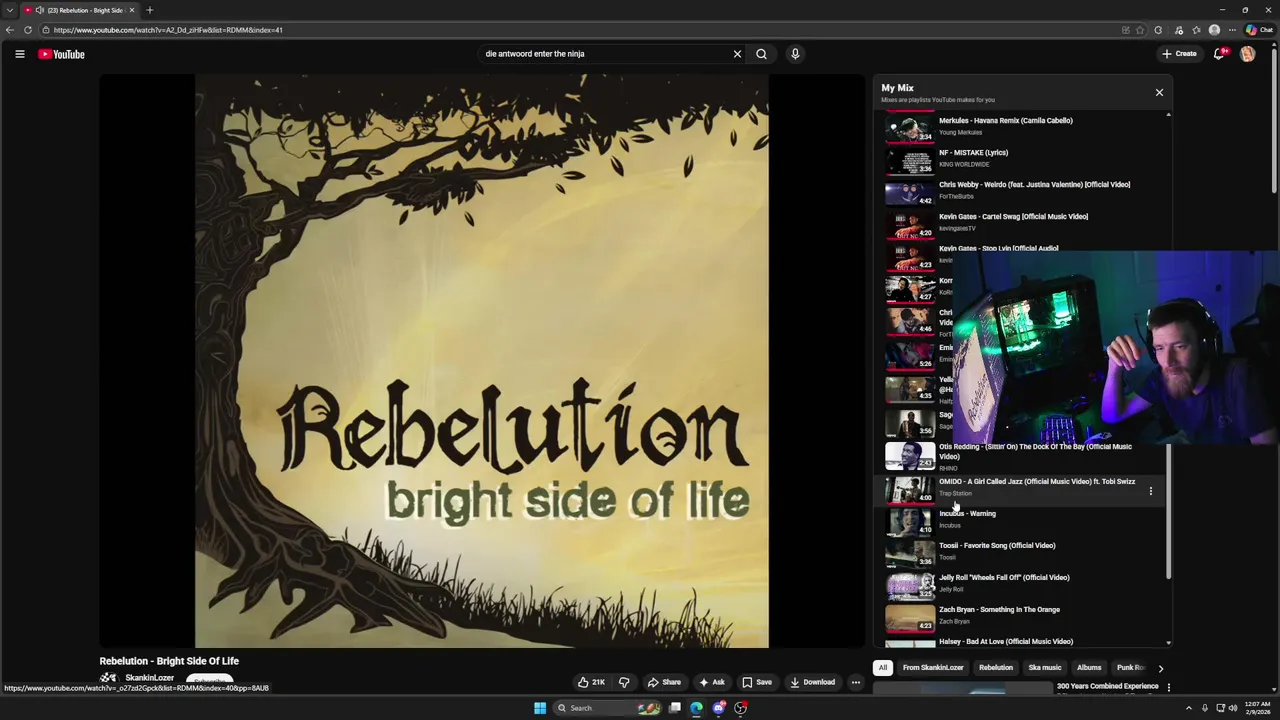
Task: Select the Albums filter chip
Action: tap(1089, 668)
